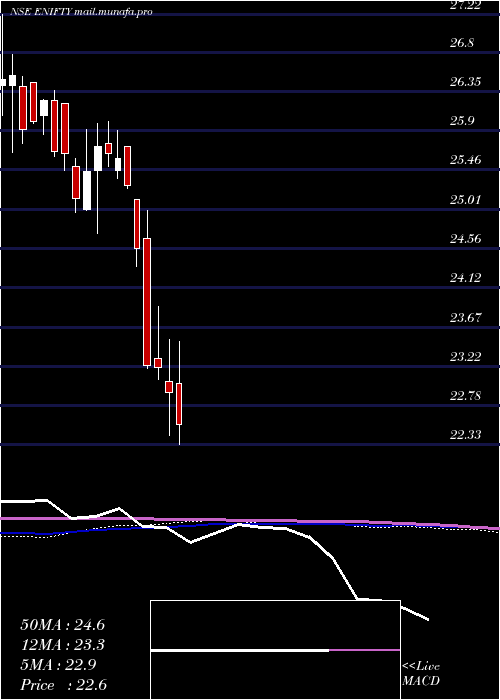The height and width of the screenshot is (700, 500).
Task: Click the last red candlestick near 22.78
Action: [179, 404]
